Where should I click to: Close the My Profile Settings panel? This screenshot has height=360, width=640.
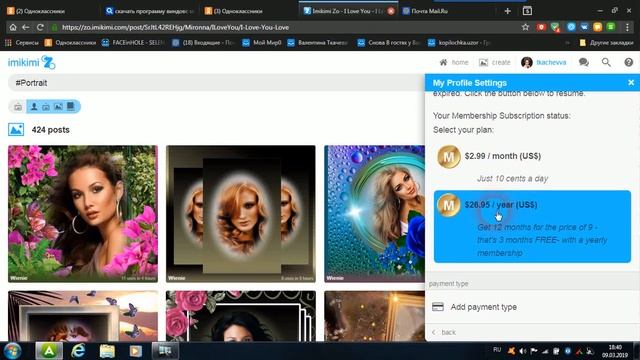(631, 82)
